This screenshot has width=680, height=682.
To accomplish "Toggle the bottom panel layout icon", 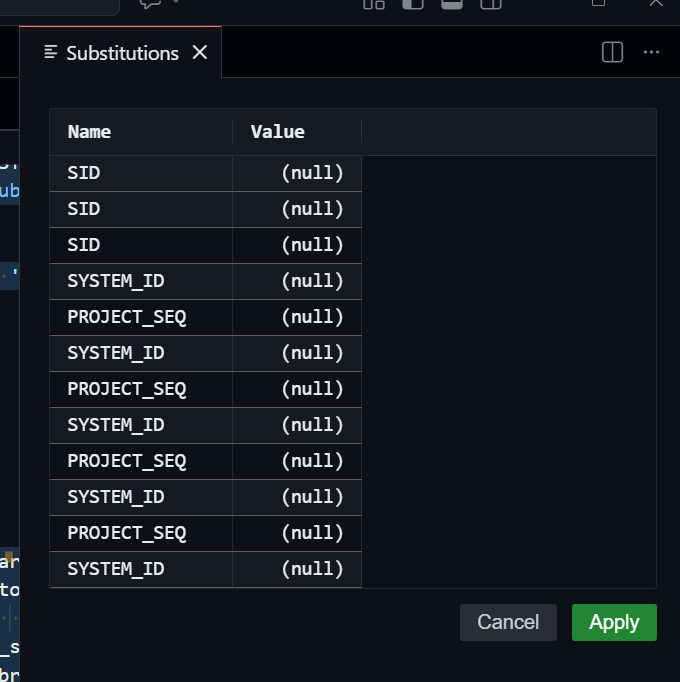I will (x=451, y=3).
